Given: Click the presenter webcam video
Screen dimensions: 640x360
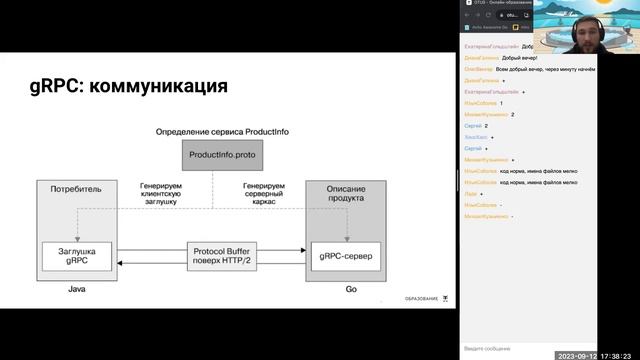Looking at the screenshot, I should [587, 27].
